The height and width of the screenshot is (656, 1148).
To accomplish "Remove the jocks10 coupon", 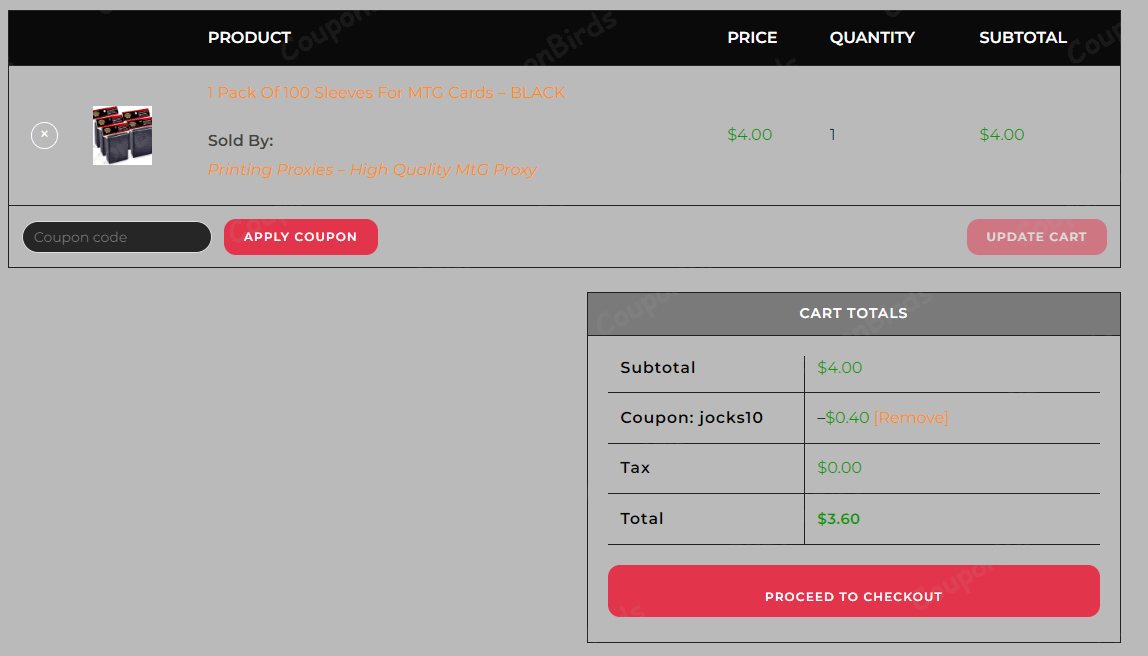I will coord(910,418).
